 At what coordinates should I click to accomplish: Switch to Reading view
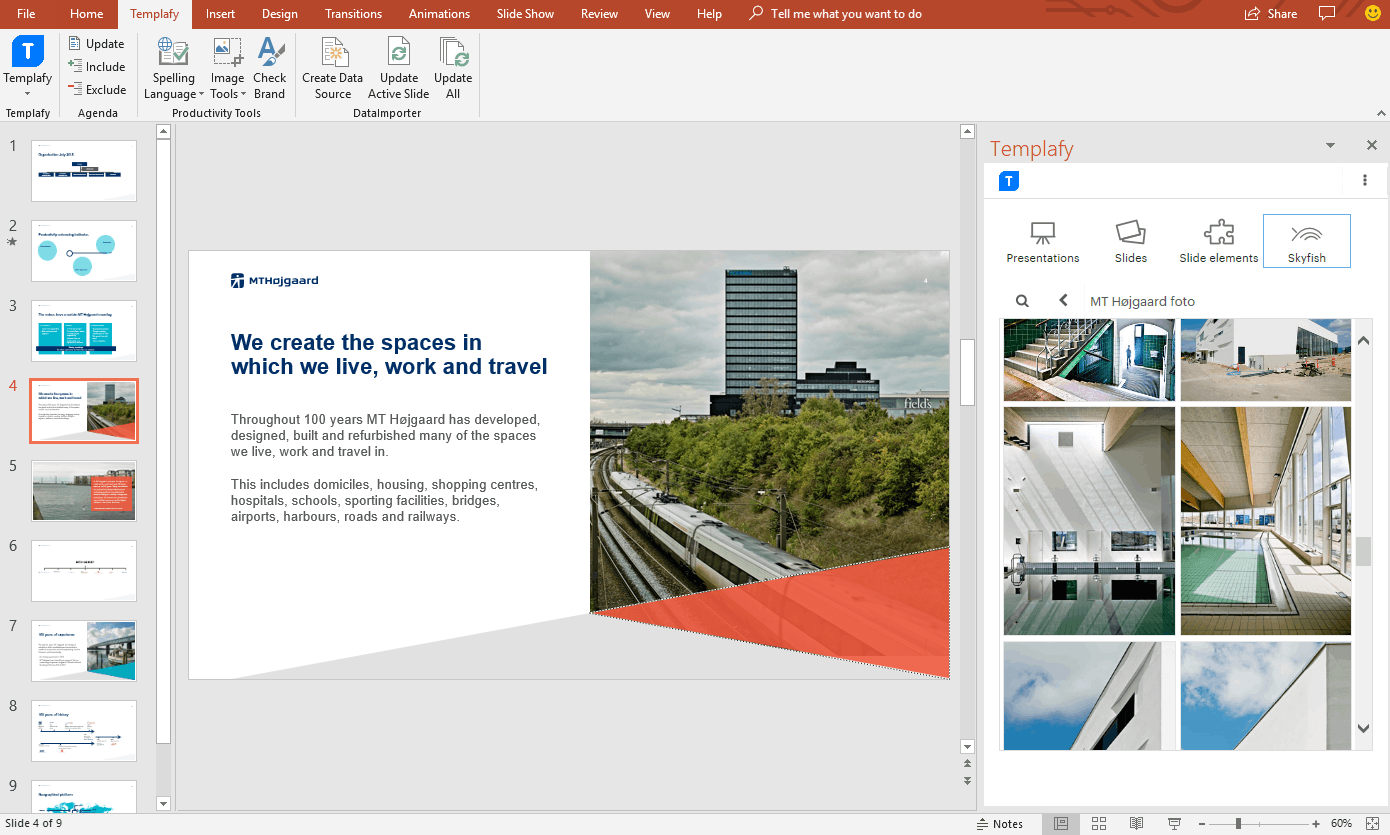1137,824
